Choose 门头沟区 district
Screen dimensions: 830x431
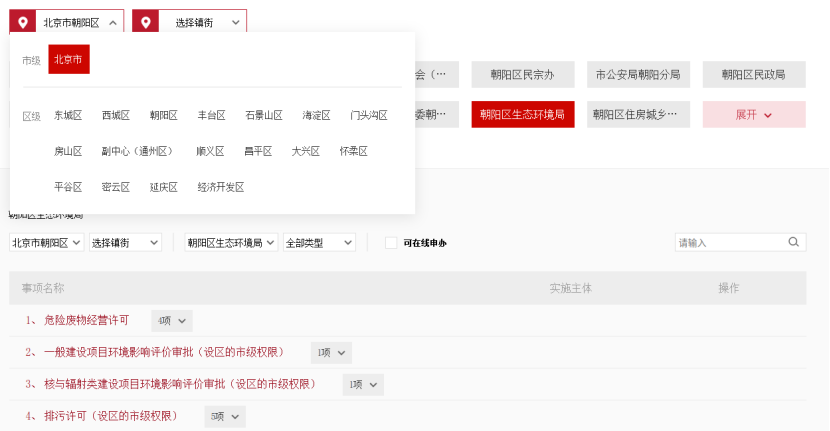368,115
